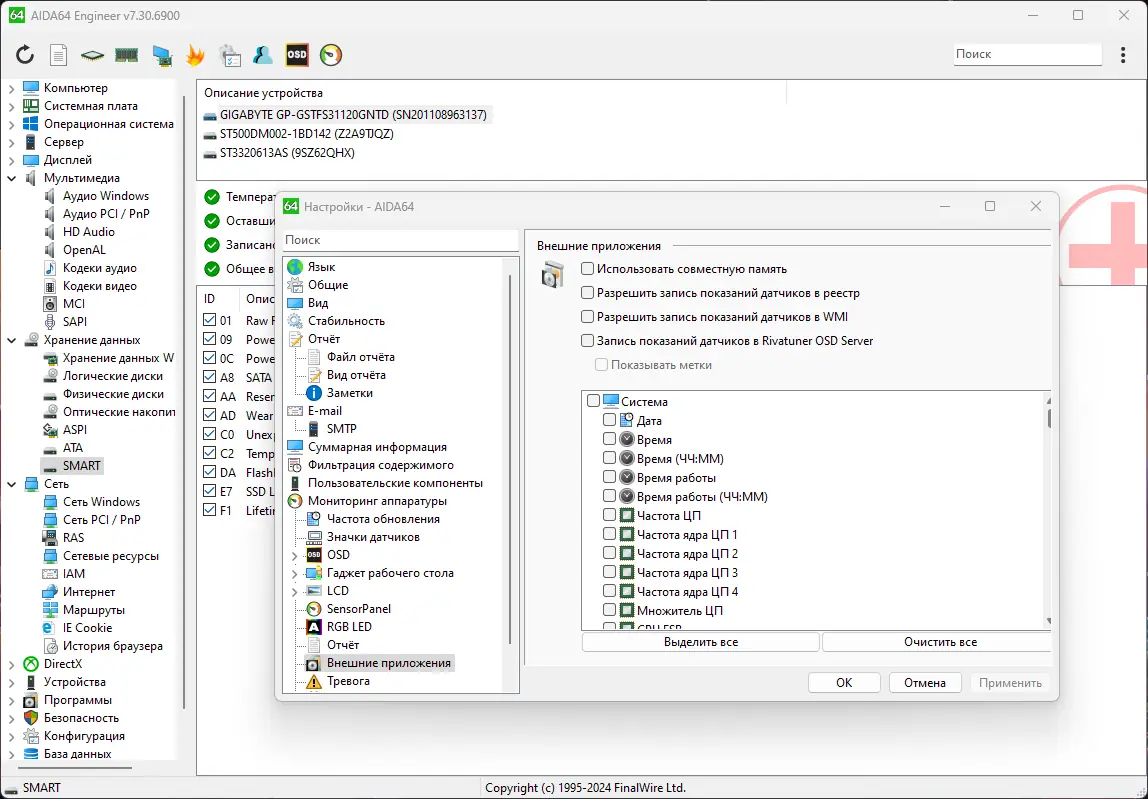This screenshot has width=1148, height=799.
Task: Check the Частота ЦП checkbox
Action: [609, 515]
